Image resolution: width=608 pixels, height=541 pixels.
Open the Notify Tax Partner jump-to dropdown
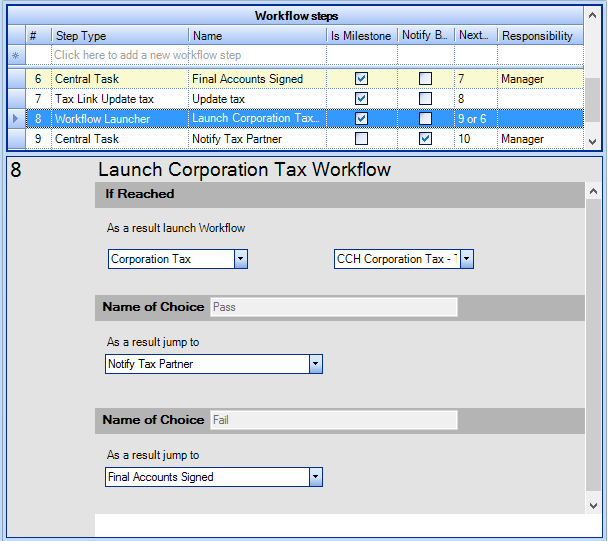coord(315,364)
